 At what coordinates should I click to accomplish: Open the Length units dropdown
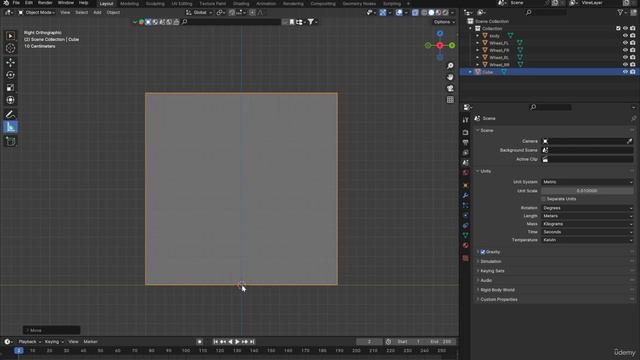587,216
